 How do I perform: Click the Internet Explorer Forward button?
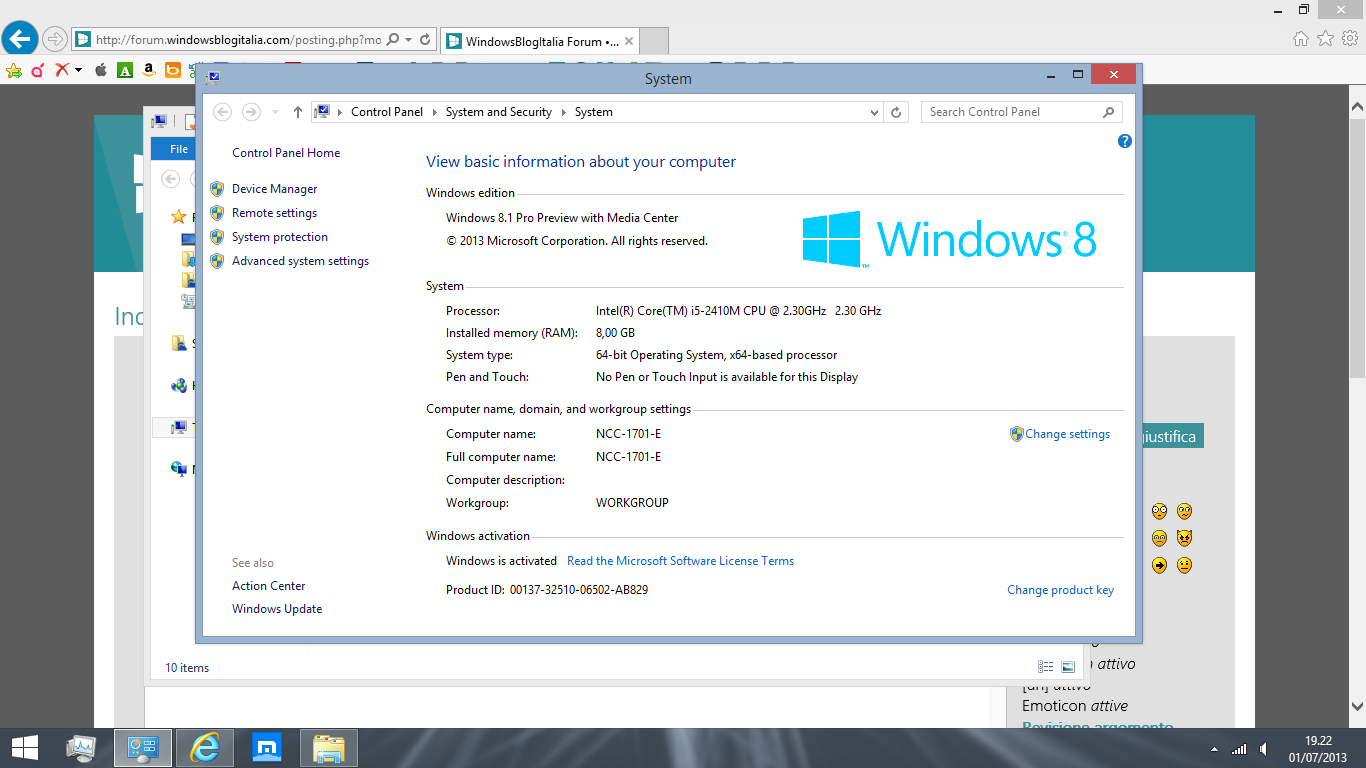tap(55, 40)
